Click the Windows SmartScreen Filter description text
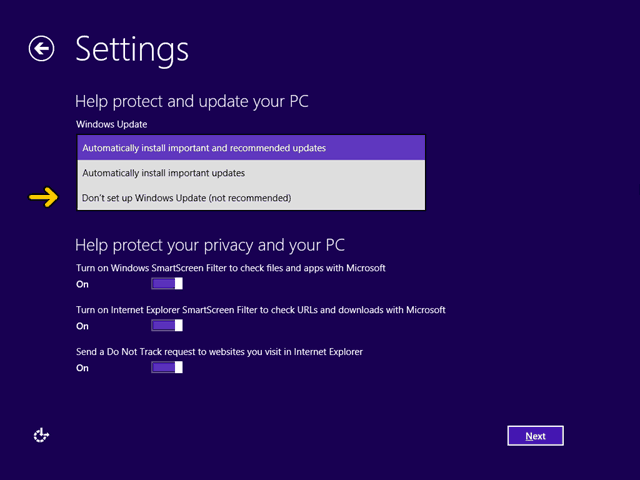The width and height of the screenshot is (640, 480). pos(231,268)
